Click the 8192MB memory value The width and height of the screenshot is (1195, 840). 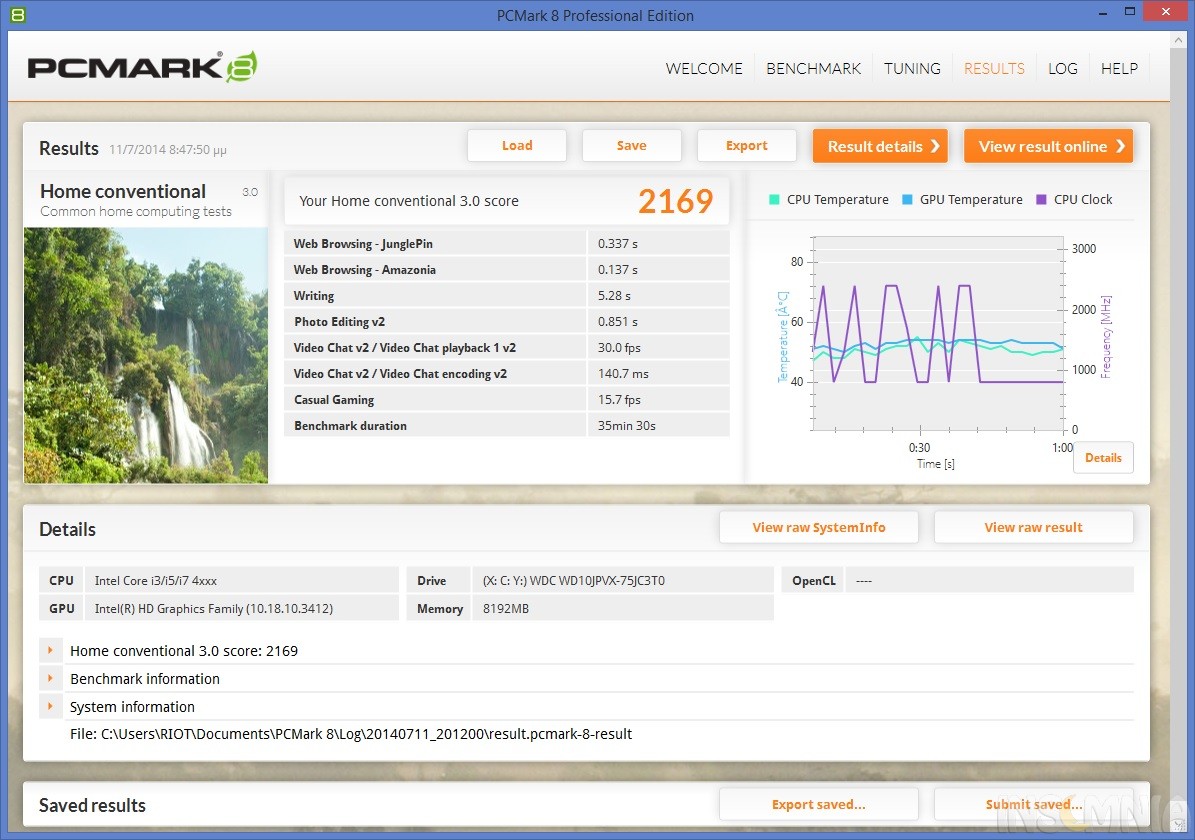[x=505, y=608]
